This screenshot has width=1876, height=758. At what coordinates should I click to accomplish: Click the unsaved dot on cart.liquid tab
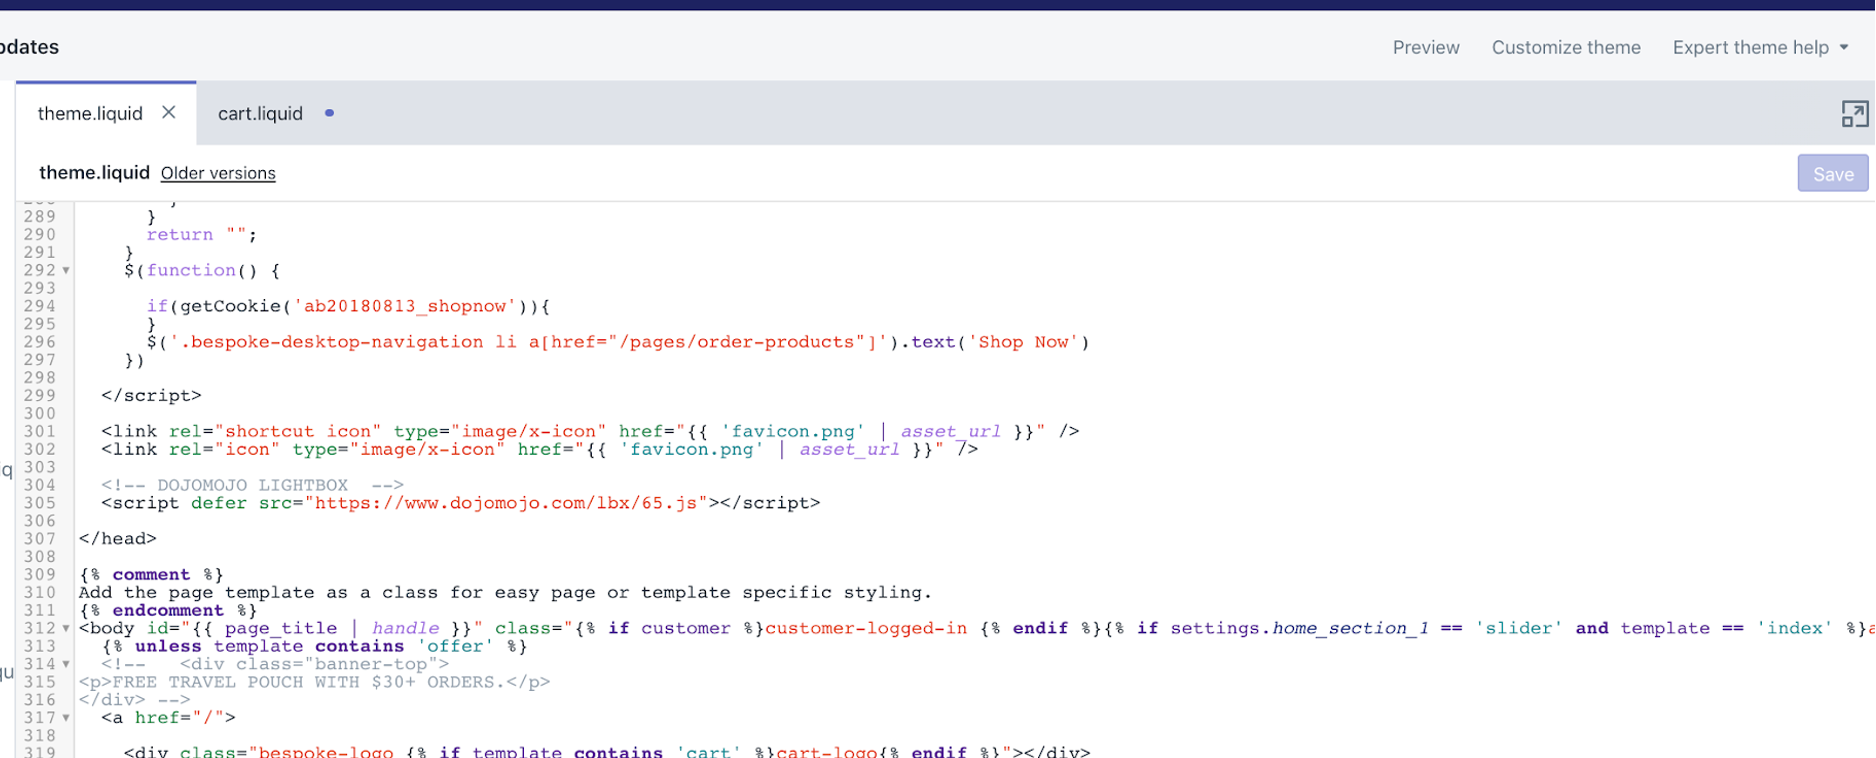point(329,113)
